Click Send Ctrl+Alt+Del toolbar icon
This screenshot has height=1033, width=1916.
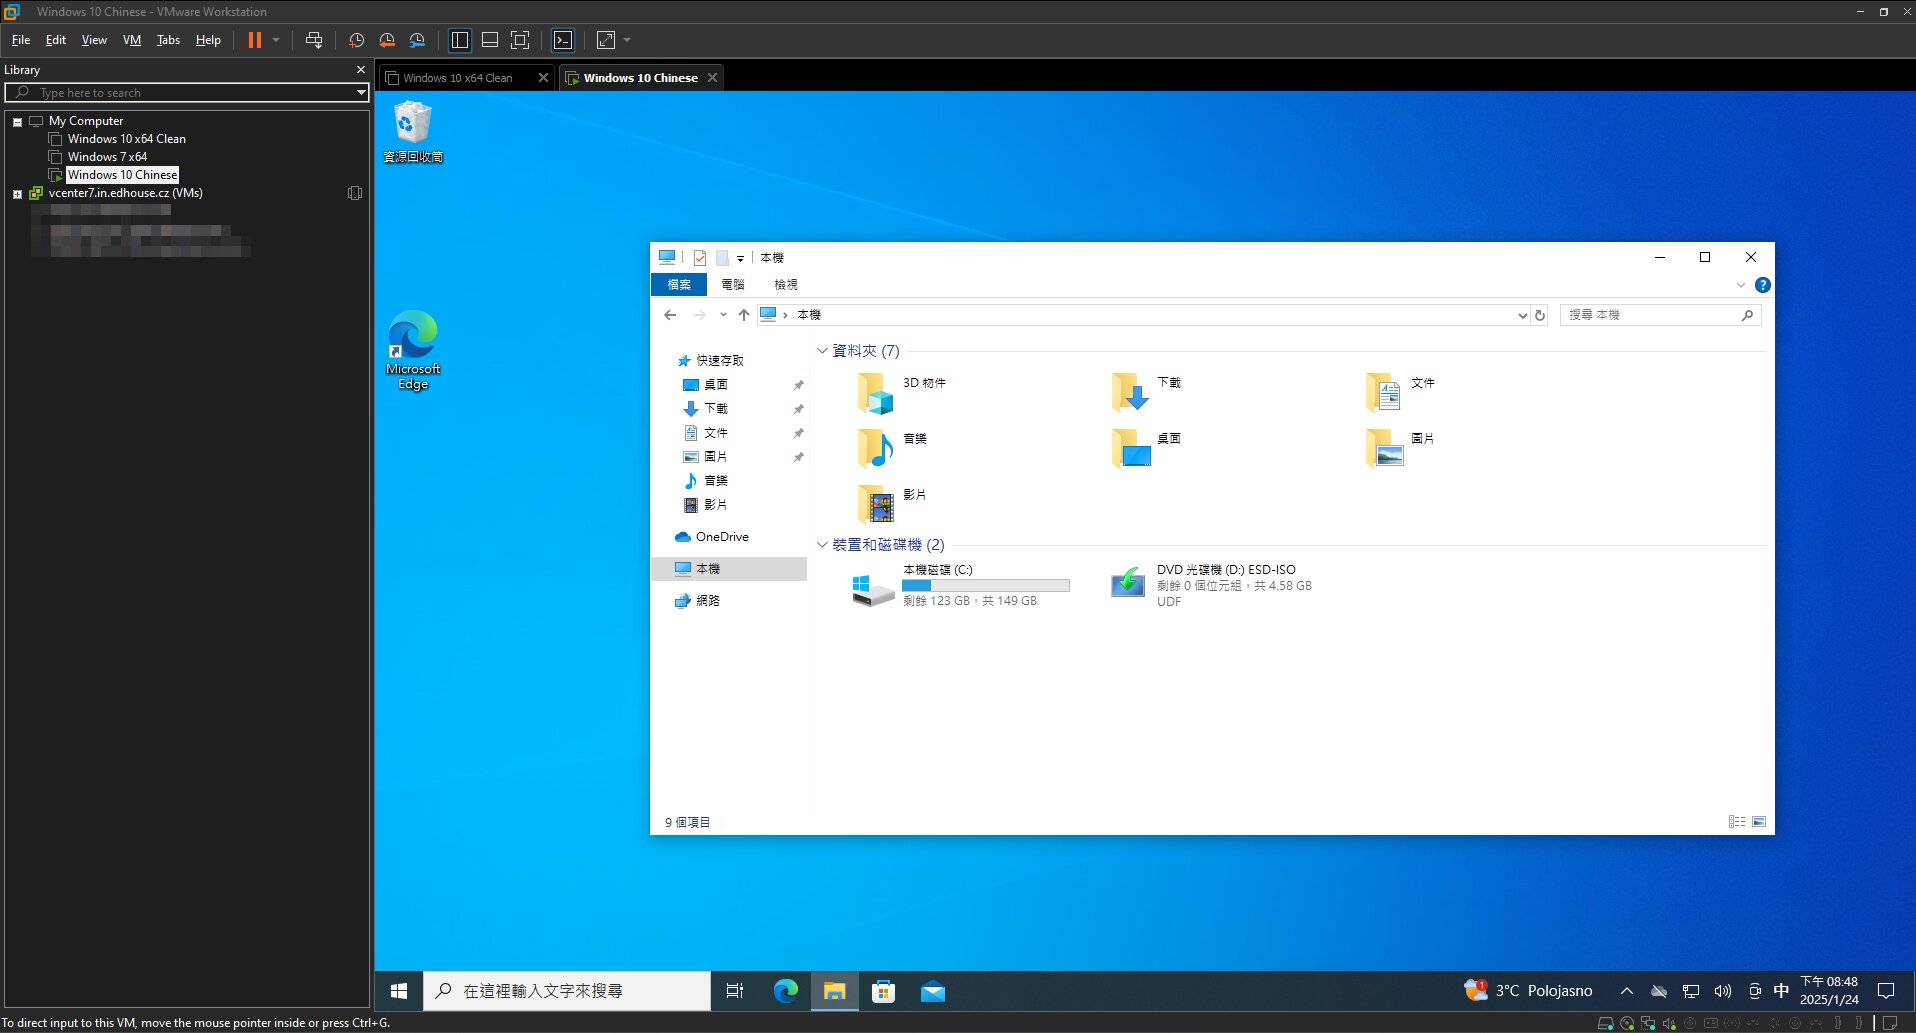point(314,40)
